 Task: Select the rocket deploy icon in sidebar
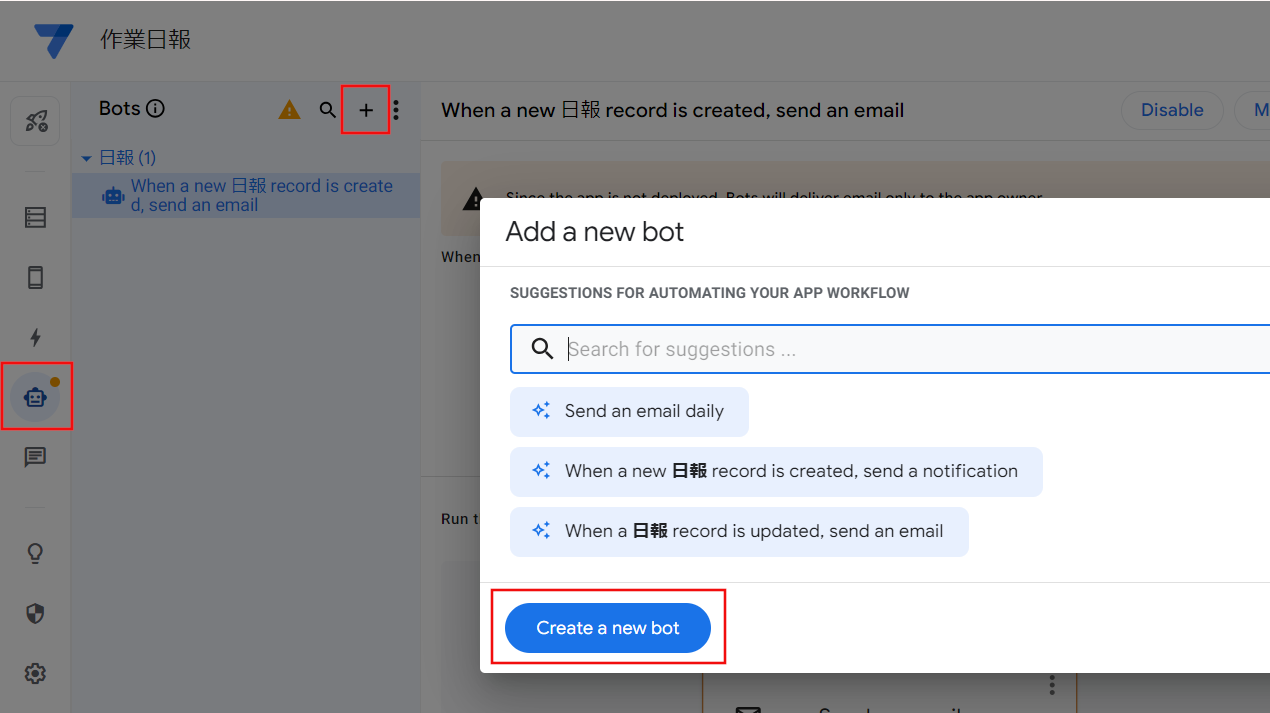(x=35, y=120)
